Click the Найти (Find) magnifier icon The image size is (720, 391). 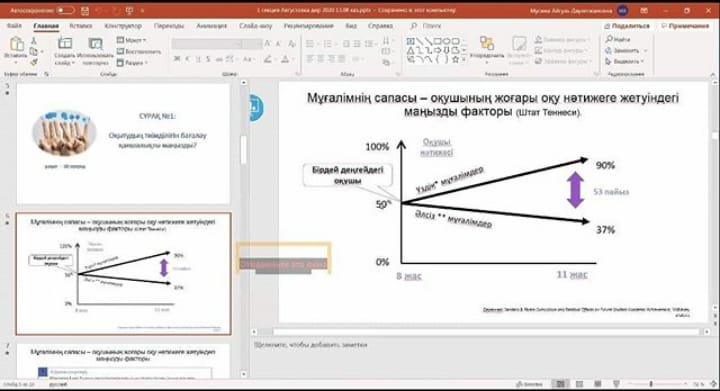click(609, 39)
